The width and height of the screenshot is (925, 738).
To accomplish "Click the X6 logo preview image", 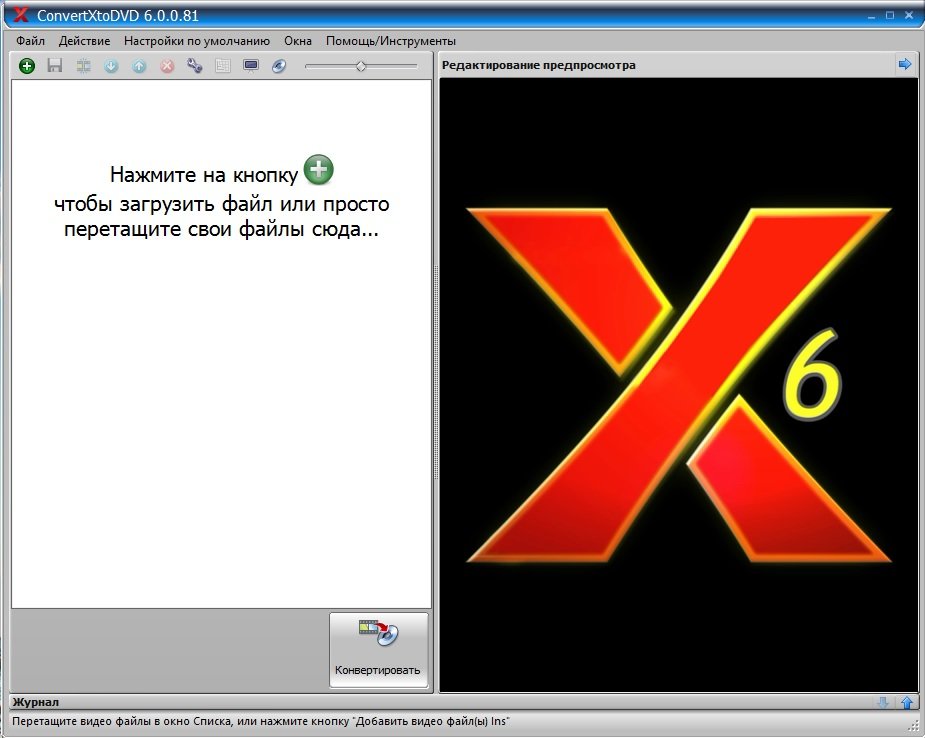I will pyautogui.click(x=679, y=385).
